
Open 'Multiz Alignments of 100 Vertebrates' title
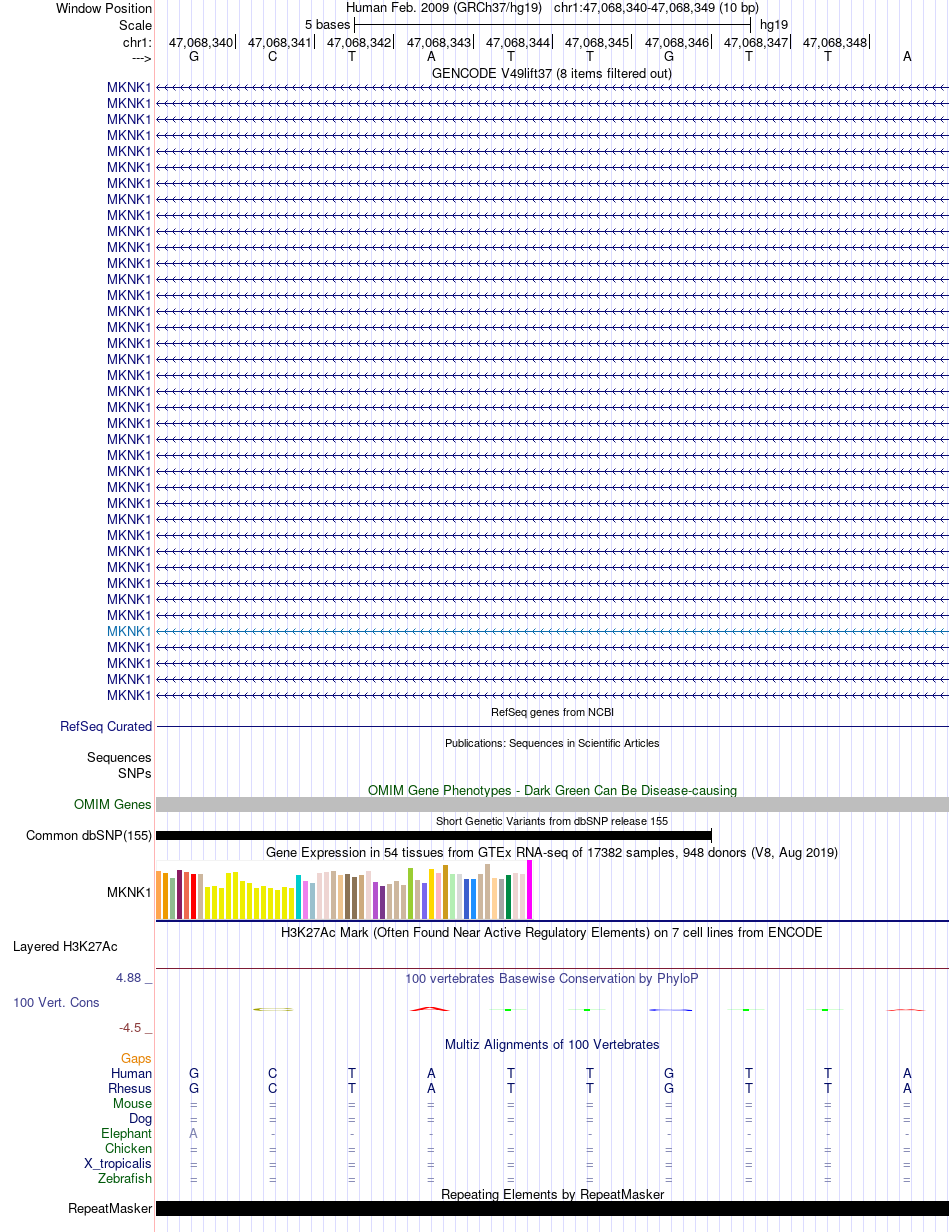(x=552, y=1044)
